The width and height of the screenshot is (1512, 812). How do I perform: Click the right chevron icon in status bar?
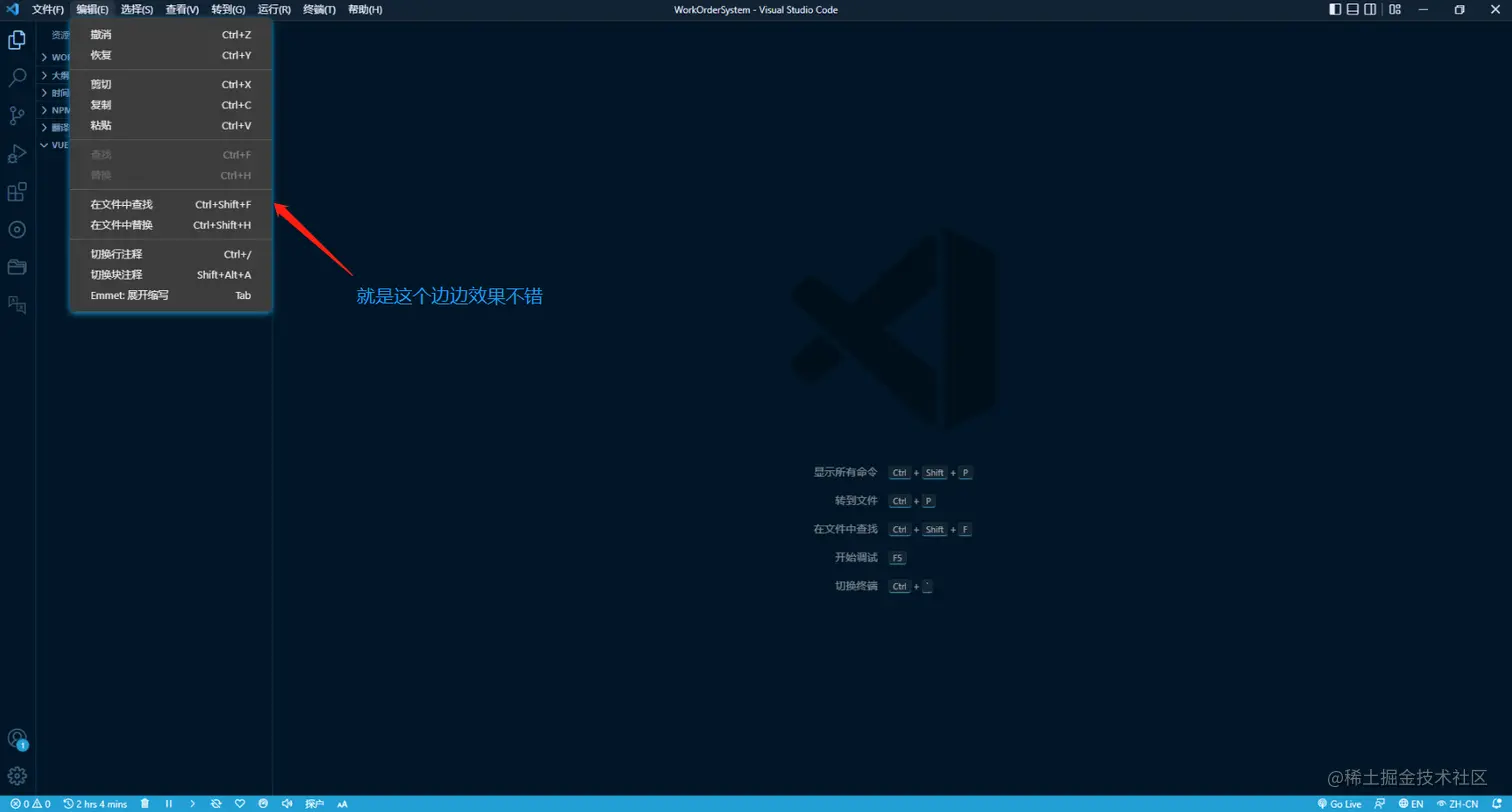pyautogui.click(x=193, y=804)
